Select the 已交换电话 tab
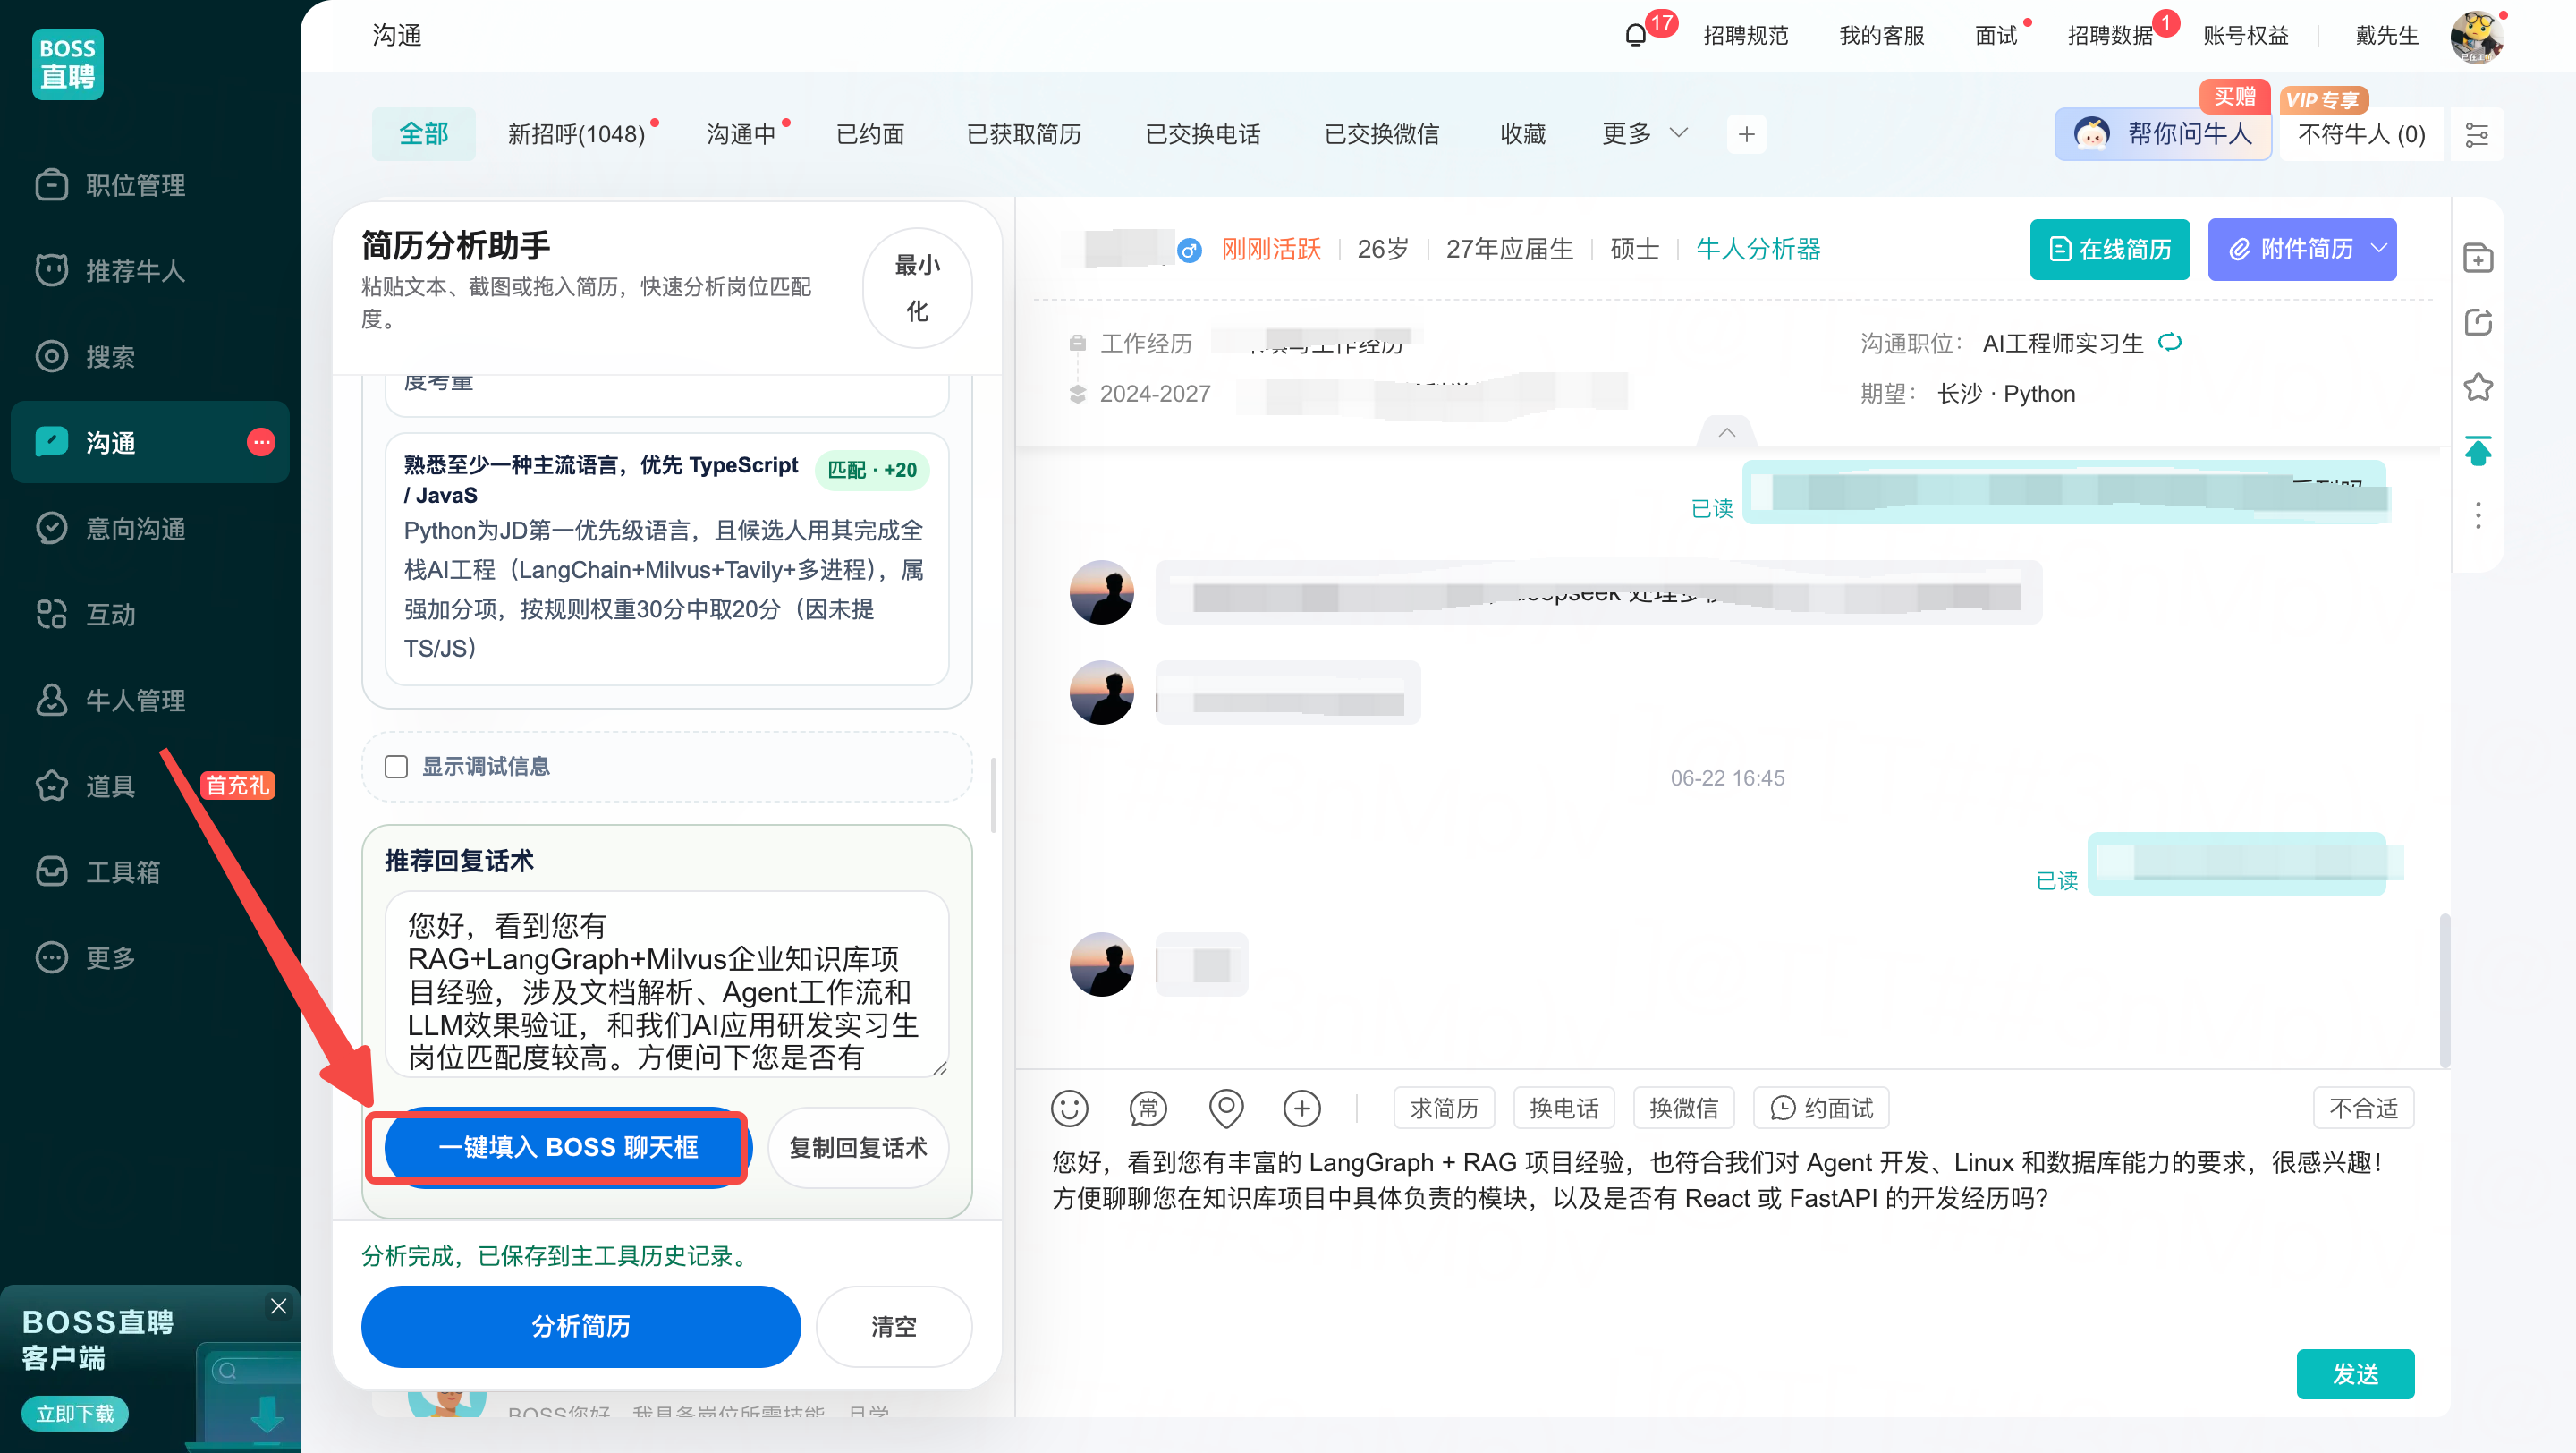Image resolution: width=2576 pixels, height=1453 pixels. (1203, 134)
